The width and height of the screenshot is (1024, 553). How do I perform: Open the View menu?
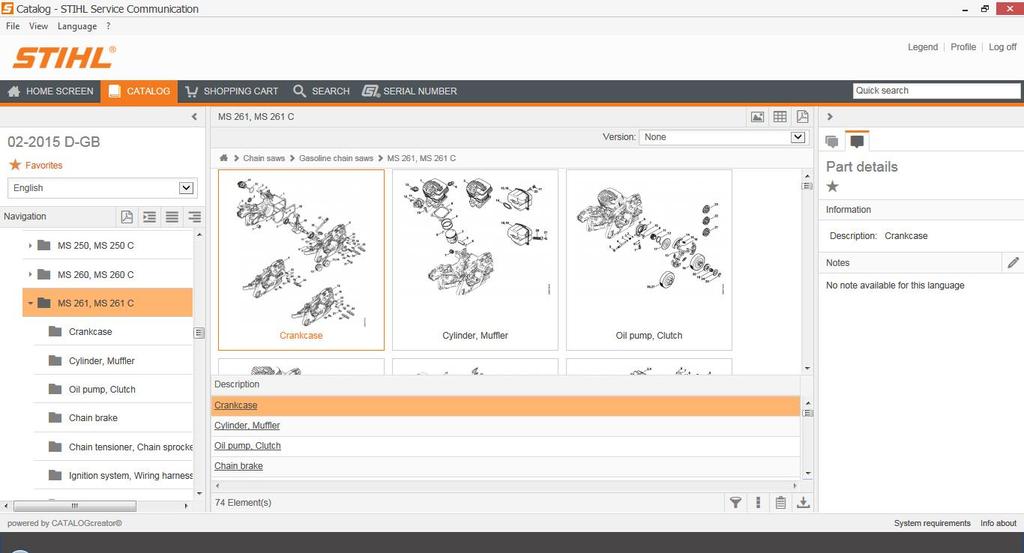[x=39, y=26]
